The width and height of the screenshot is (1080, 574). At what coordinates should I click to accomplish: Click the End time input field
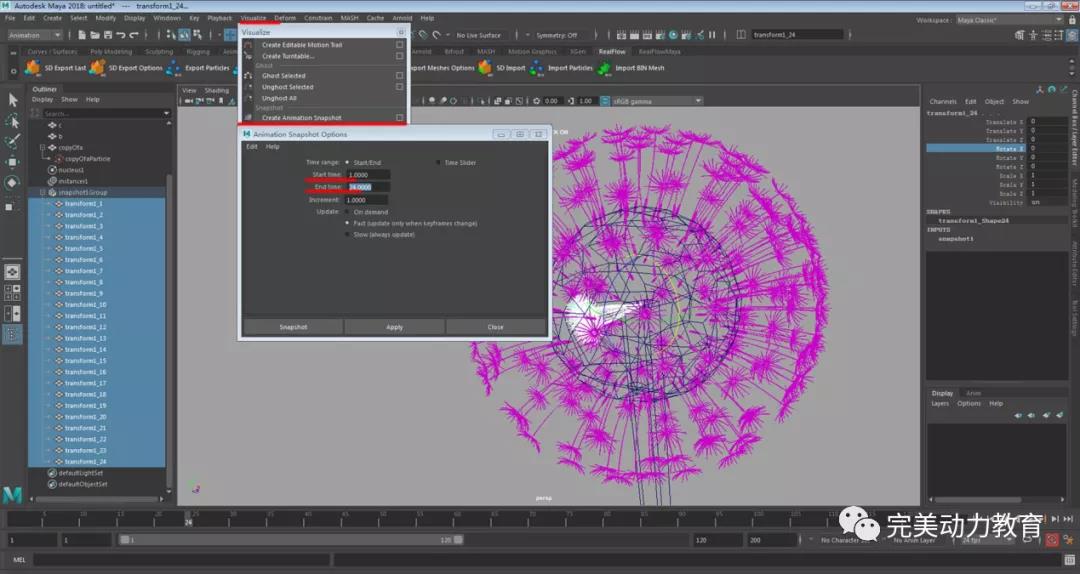367,187
